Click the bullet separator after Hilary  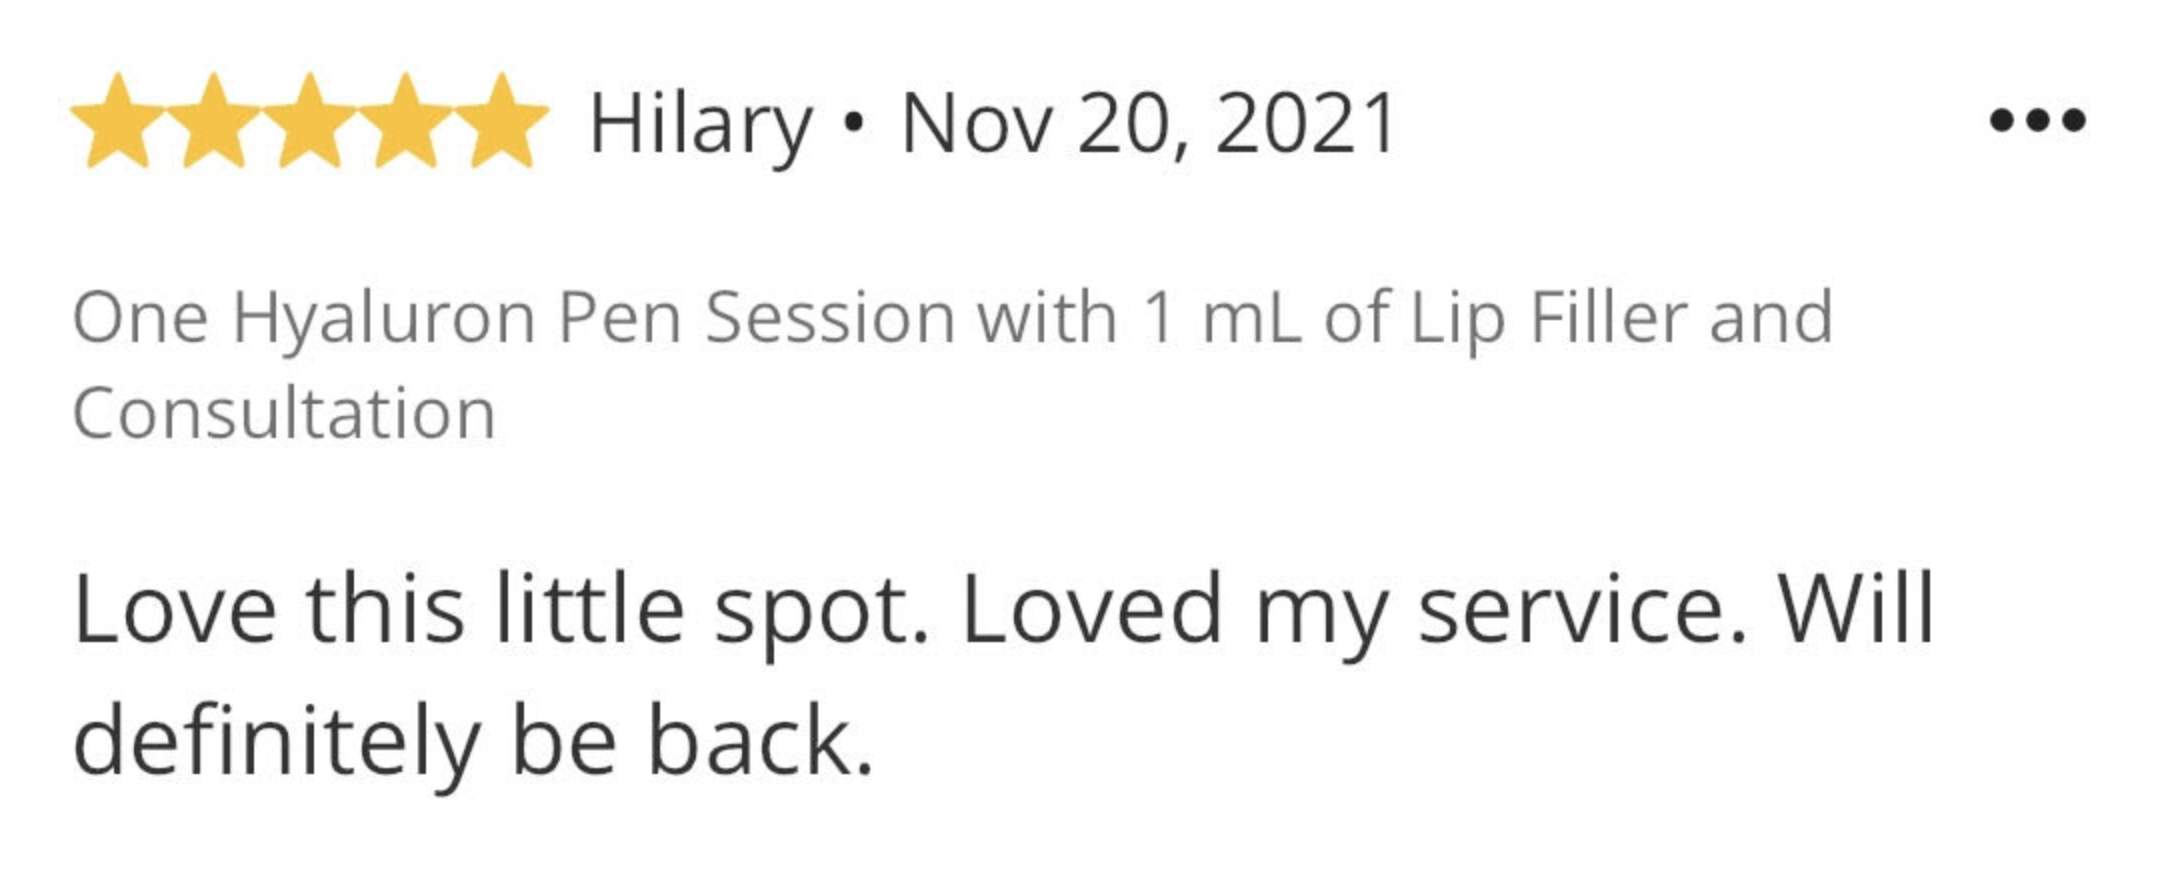coord(853,124)
